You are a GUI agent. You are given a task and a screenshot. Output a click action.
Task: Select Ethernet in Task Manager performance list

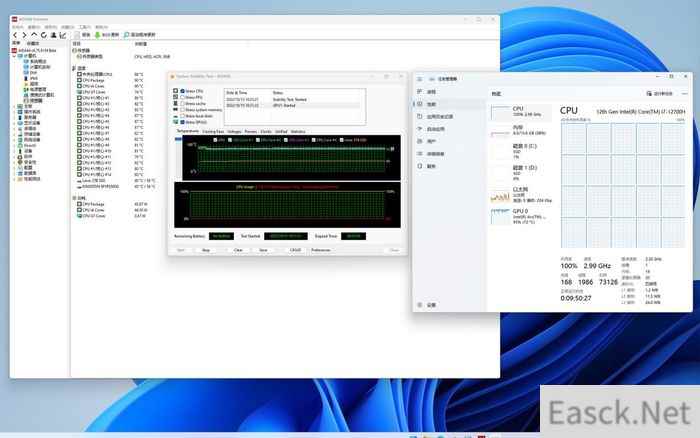point(521,195)
